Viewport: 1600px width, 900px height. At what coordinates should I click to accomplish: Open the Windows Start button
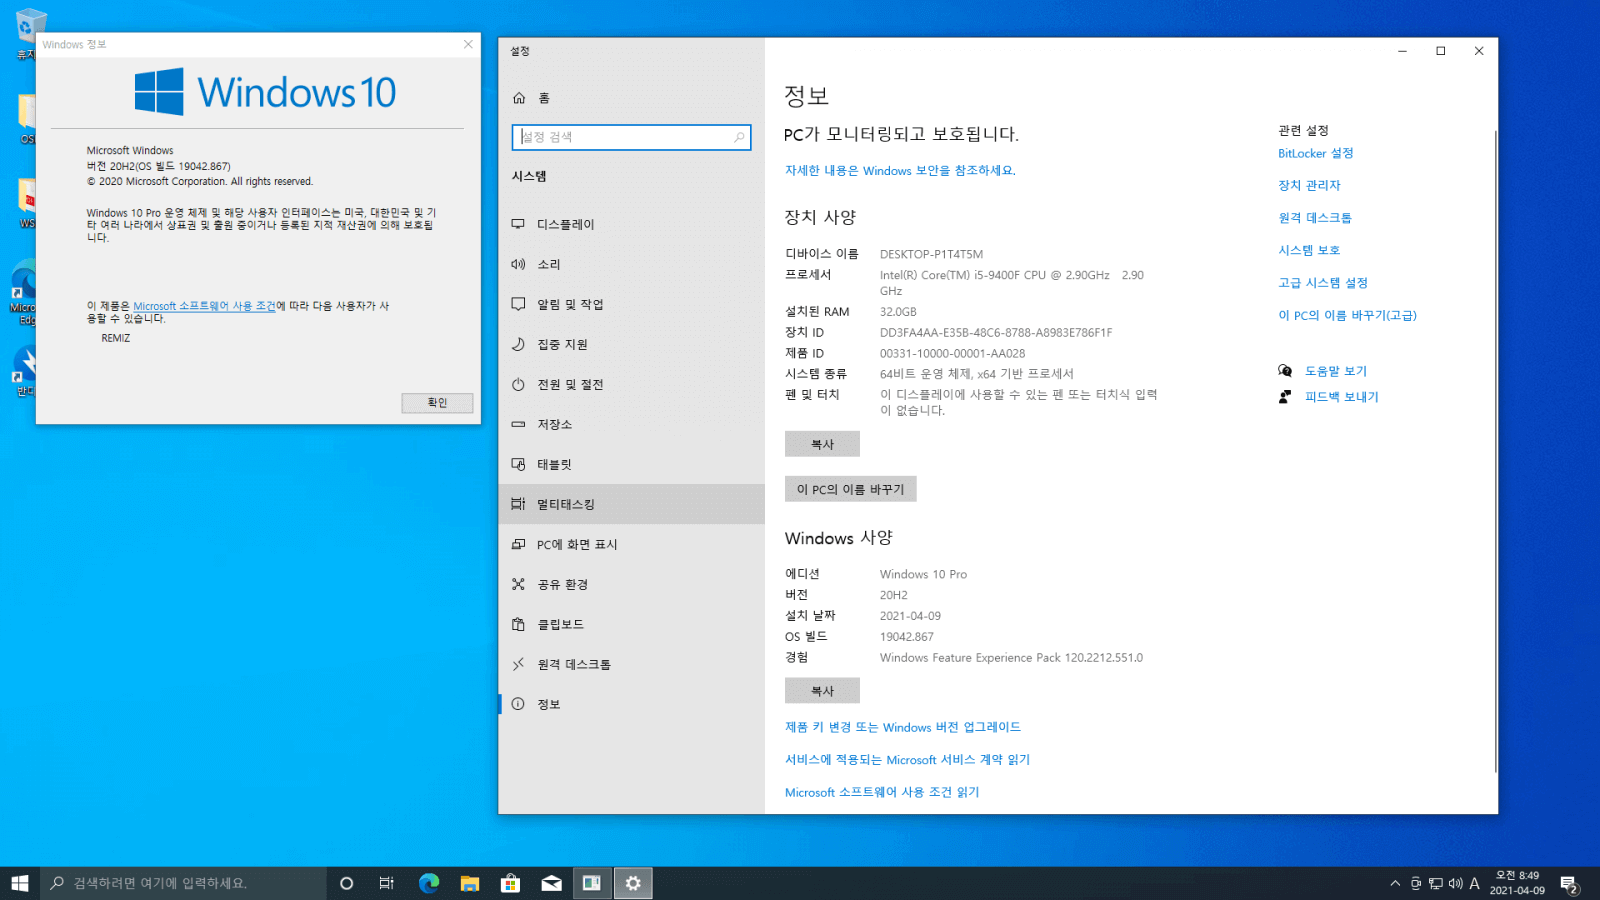click(20, 883)
